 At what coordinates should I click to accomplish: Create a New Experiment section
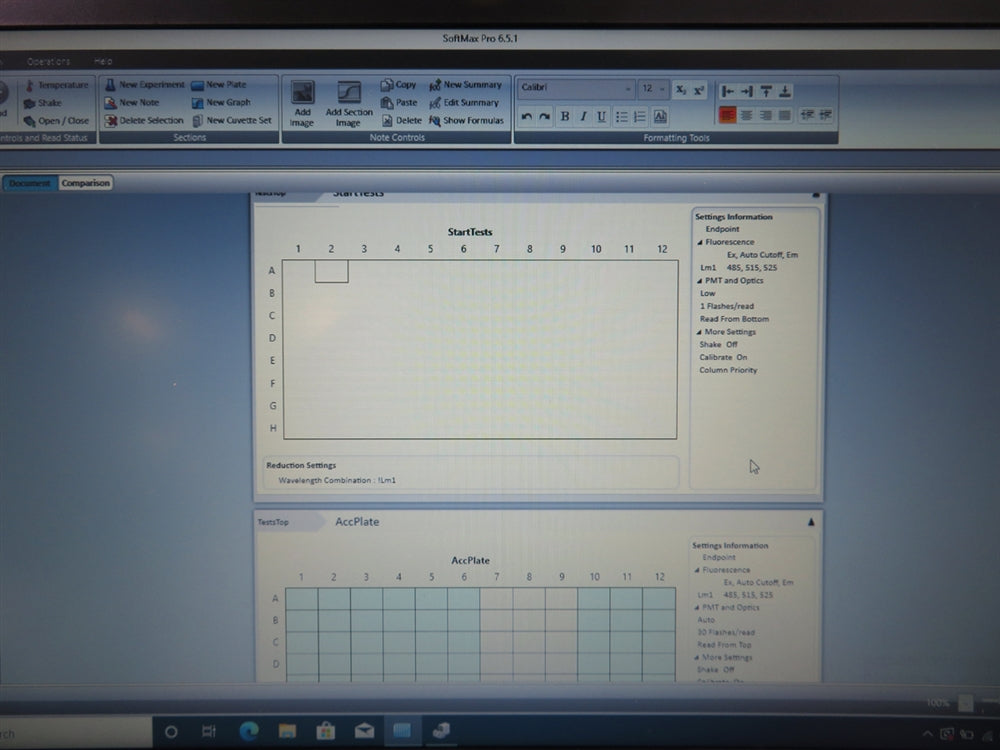point(145,84)
